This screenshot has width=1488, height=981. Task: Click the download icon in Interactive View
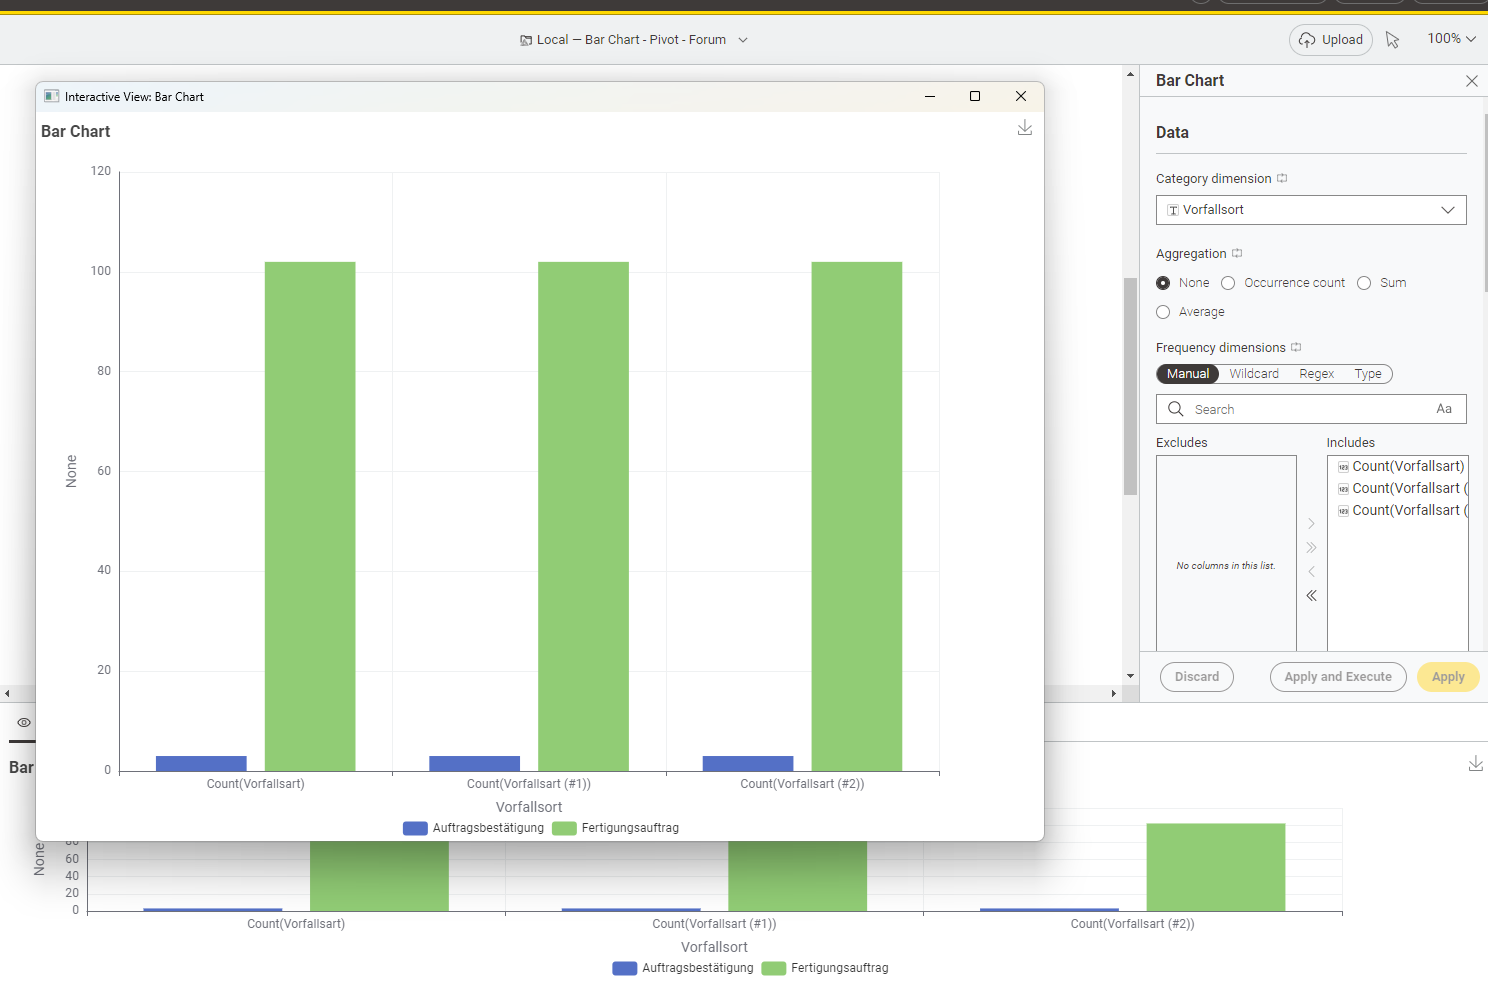(1024, 128)
